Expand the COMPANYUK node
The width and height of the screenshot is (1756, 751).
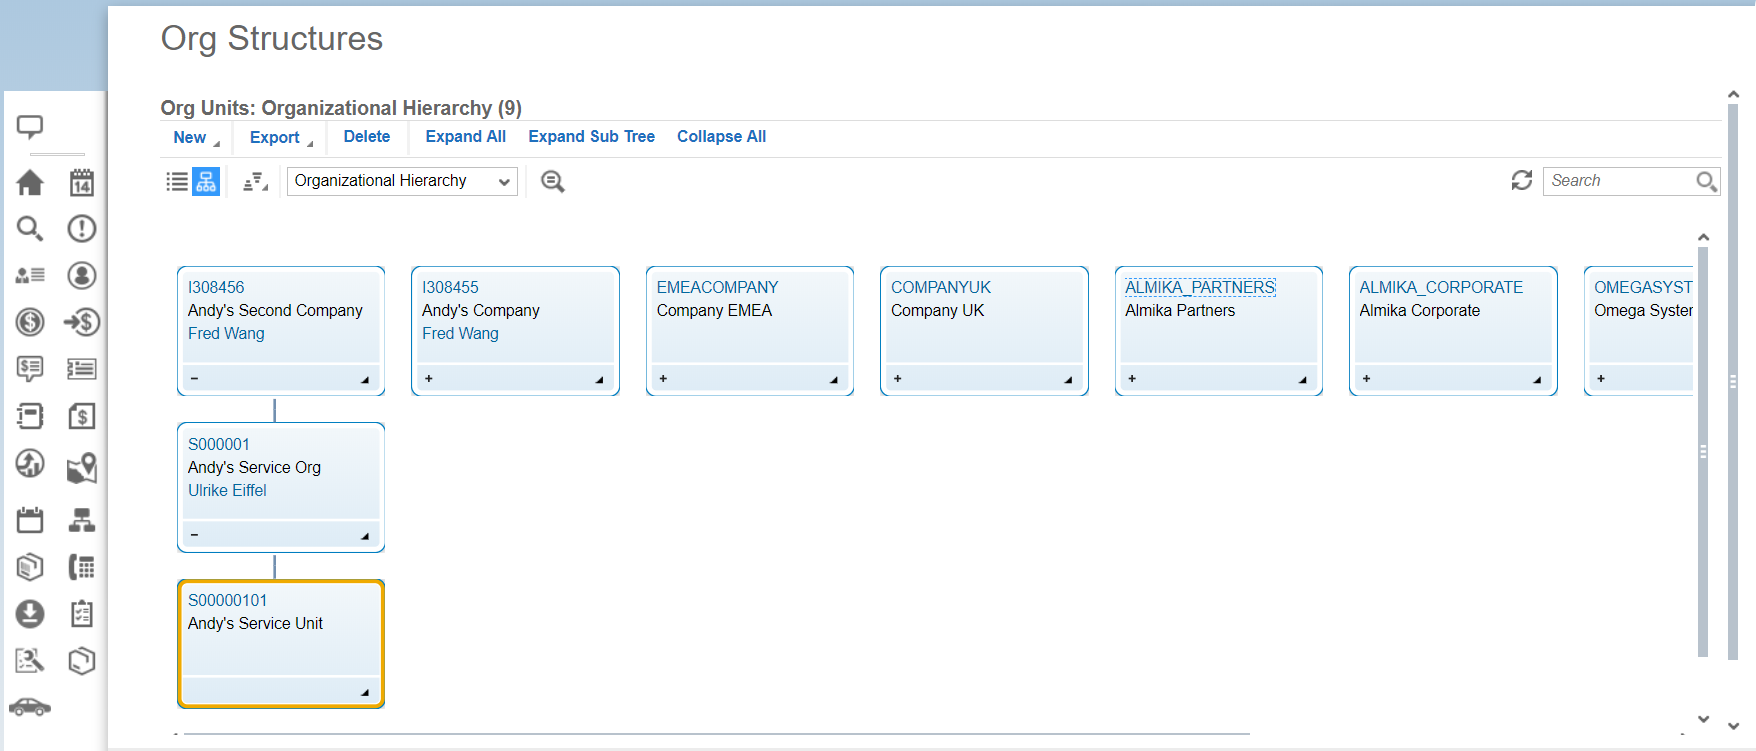(x=898, y=379)
